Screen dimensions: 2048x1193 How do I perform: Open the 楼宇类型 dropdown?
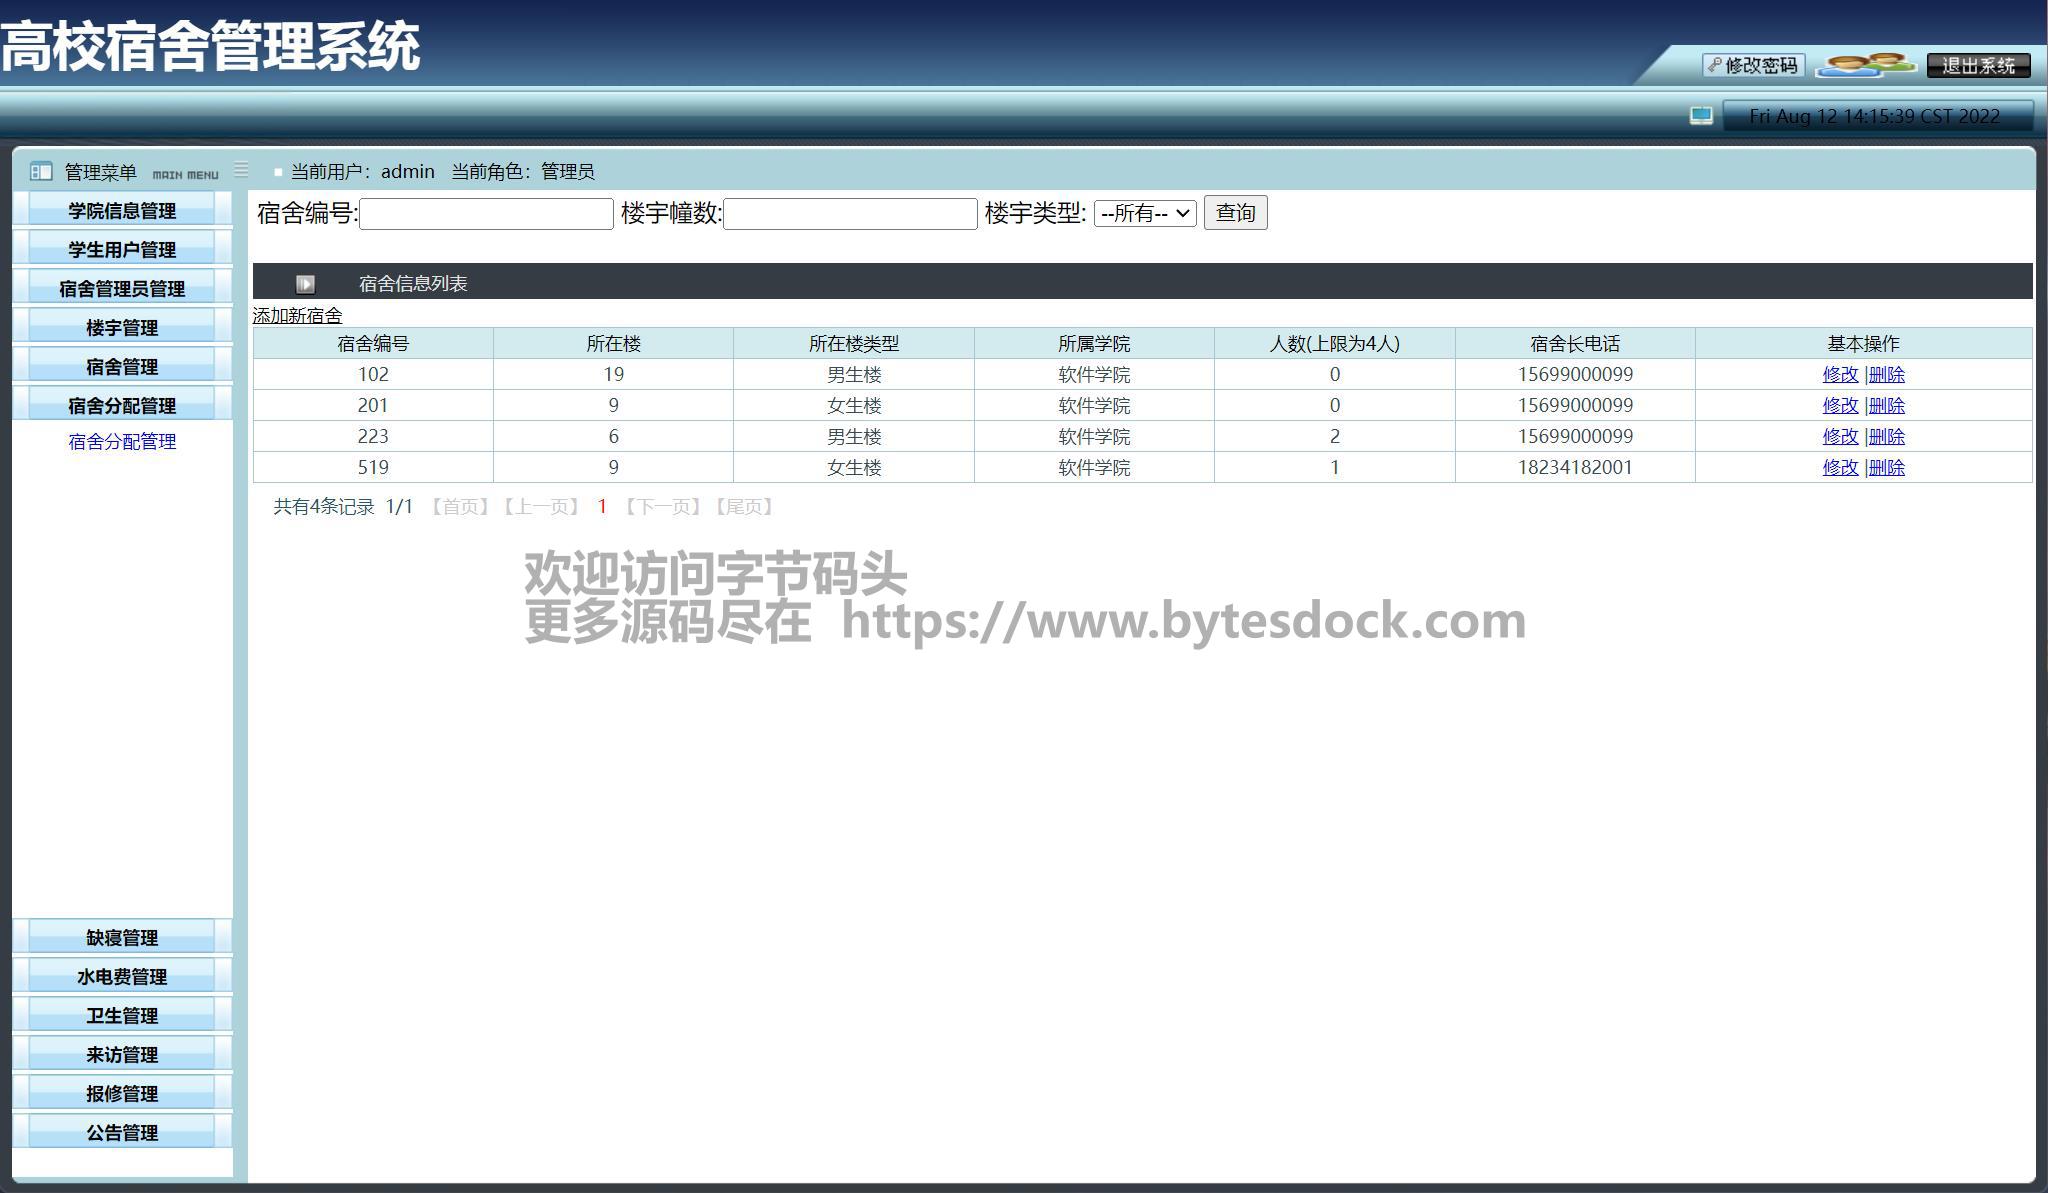(x=1144, y=213)
